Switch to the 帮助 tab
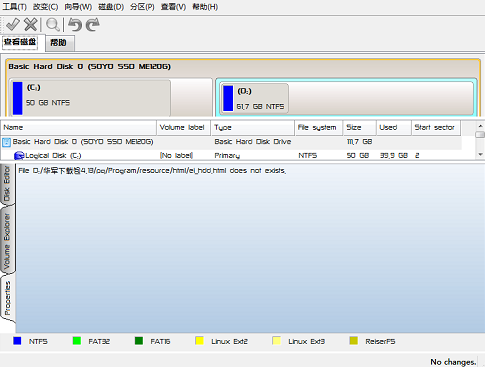The width and height of the screenshot is (485, 367). point(58,43)
